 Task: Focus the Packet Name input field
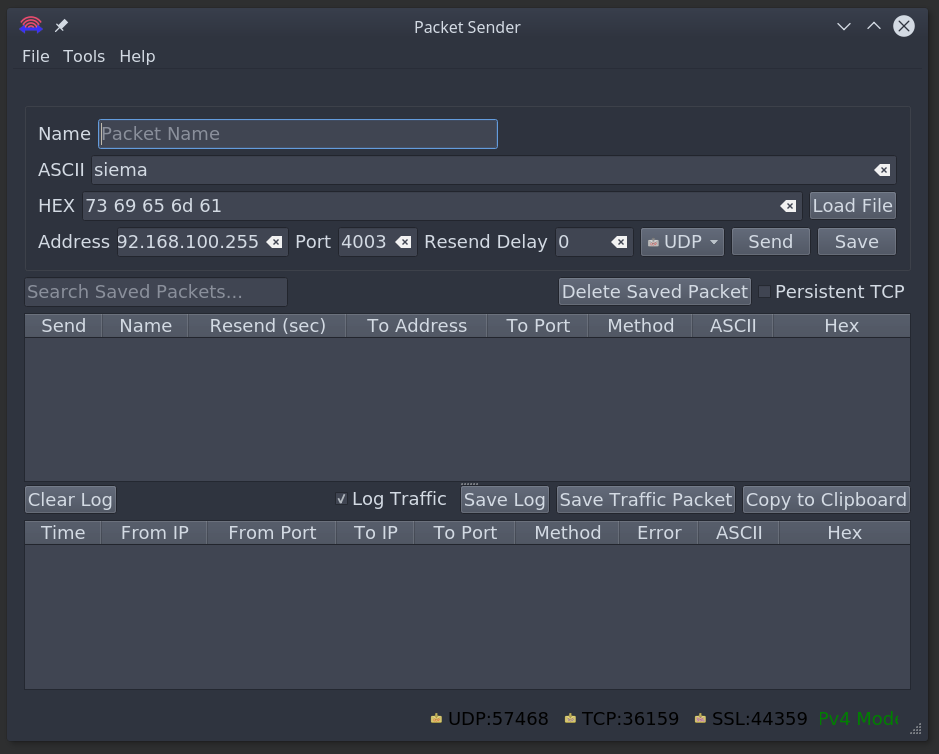pos(298,134)
